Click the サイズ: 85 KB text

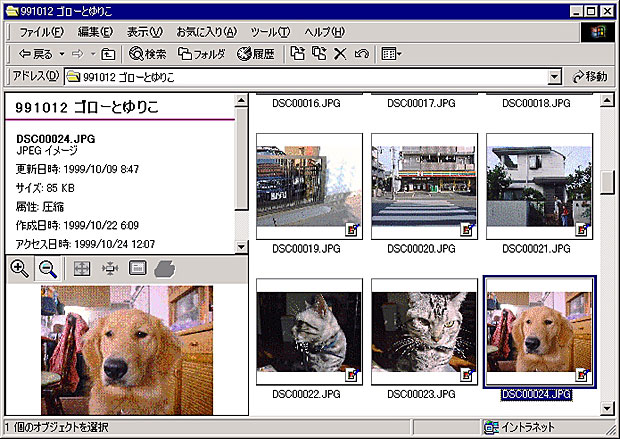point(45,188)
